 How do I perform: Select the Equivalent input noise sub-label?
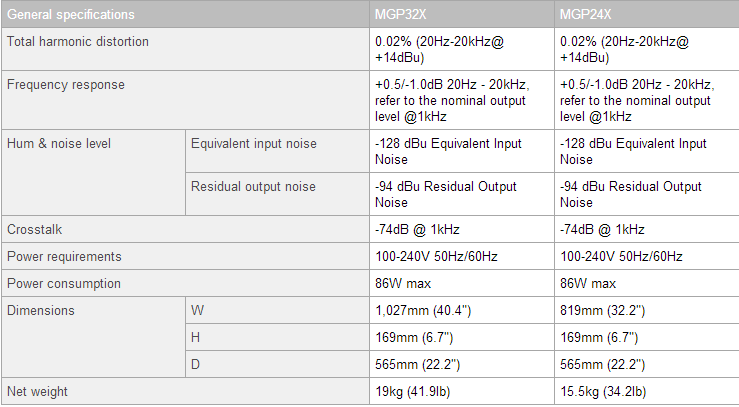pyautogui.click(x=254, y=143)
